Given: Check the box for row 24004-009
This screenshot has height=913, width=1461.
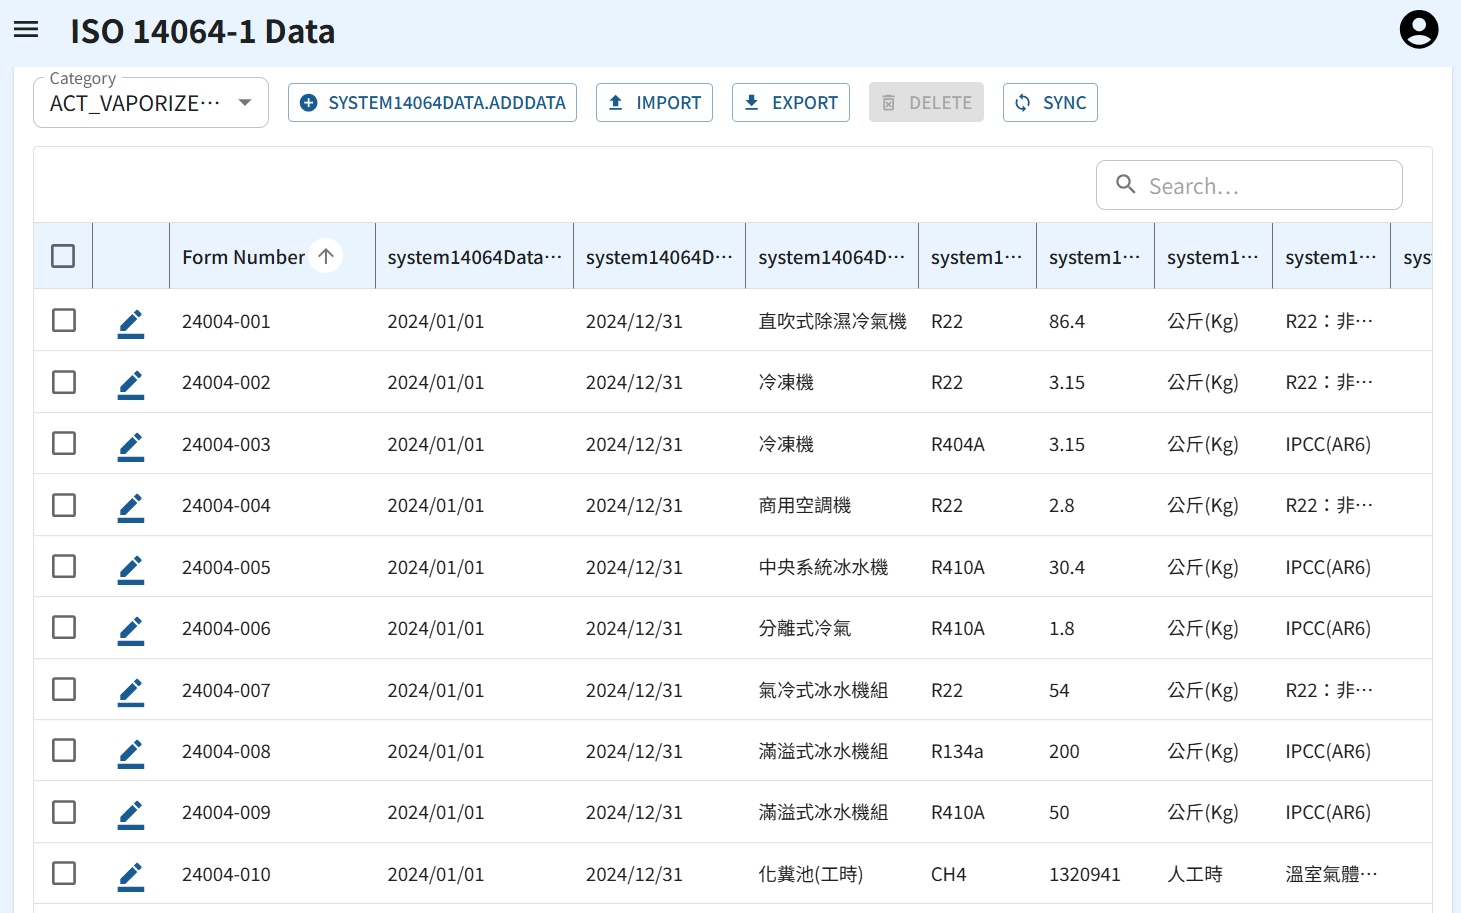Looking at the screenshot, I should click(64, 812).
